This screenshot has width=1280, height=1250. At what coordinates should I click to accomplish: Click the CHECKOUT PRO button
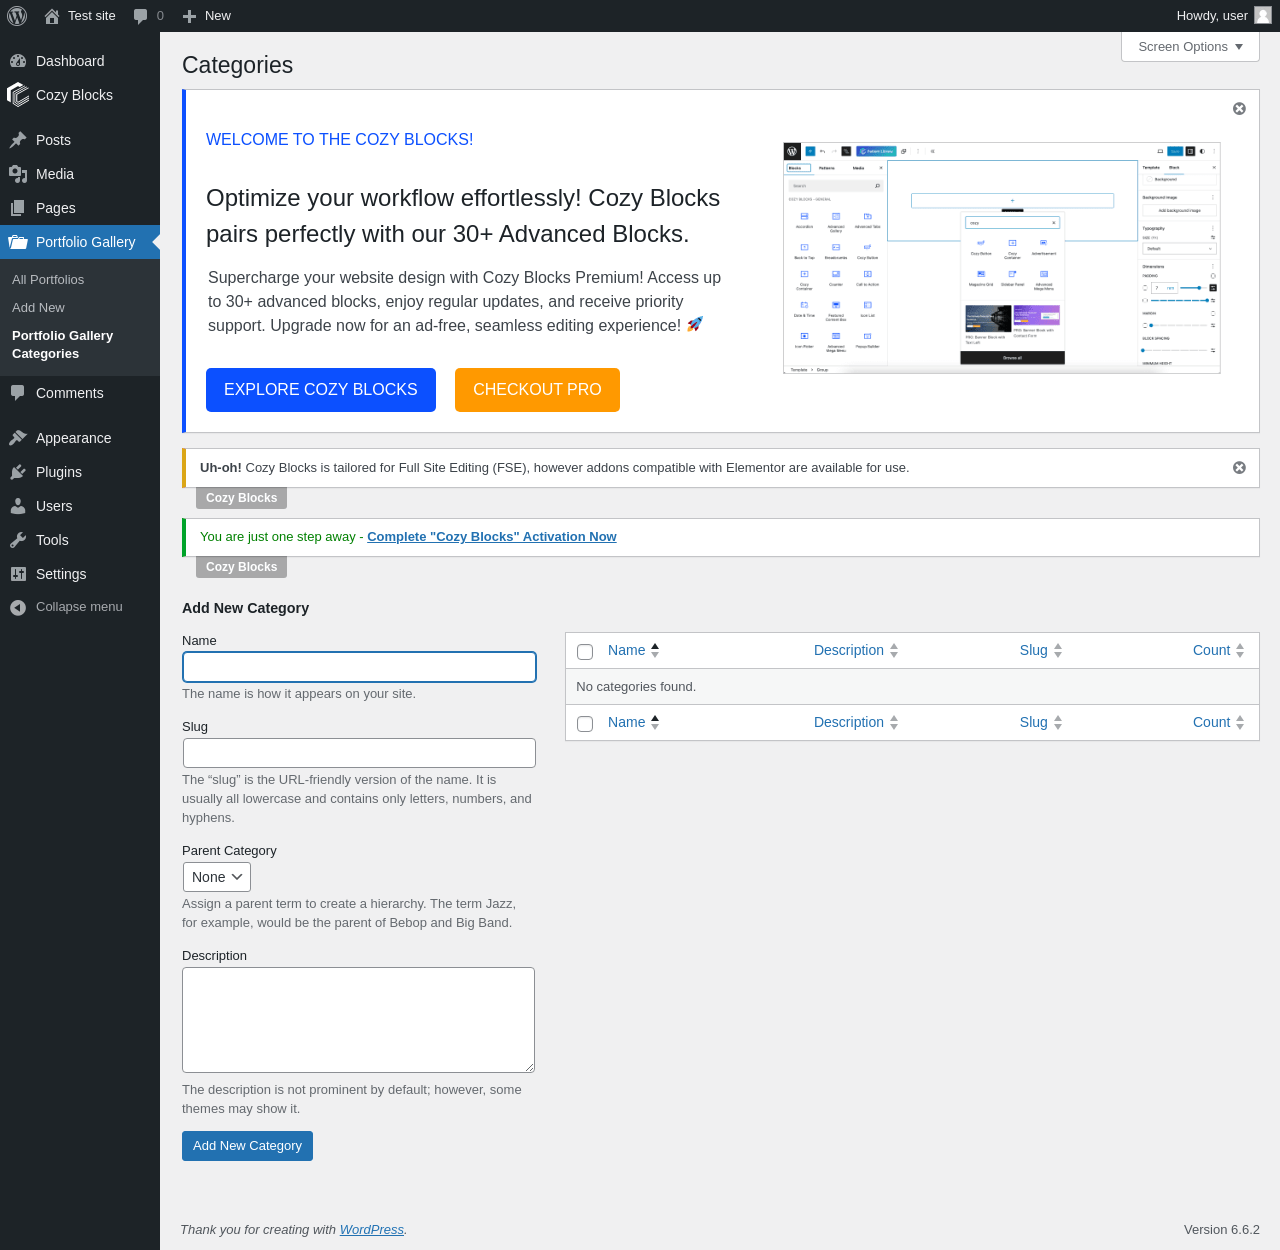point(537,390)
